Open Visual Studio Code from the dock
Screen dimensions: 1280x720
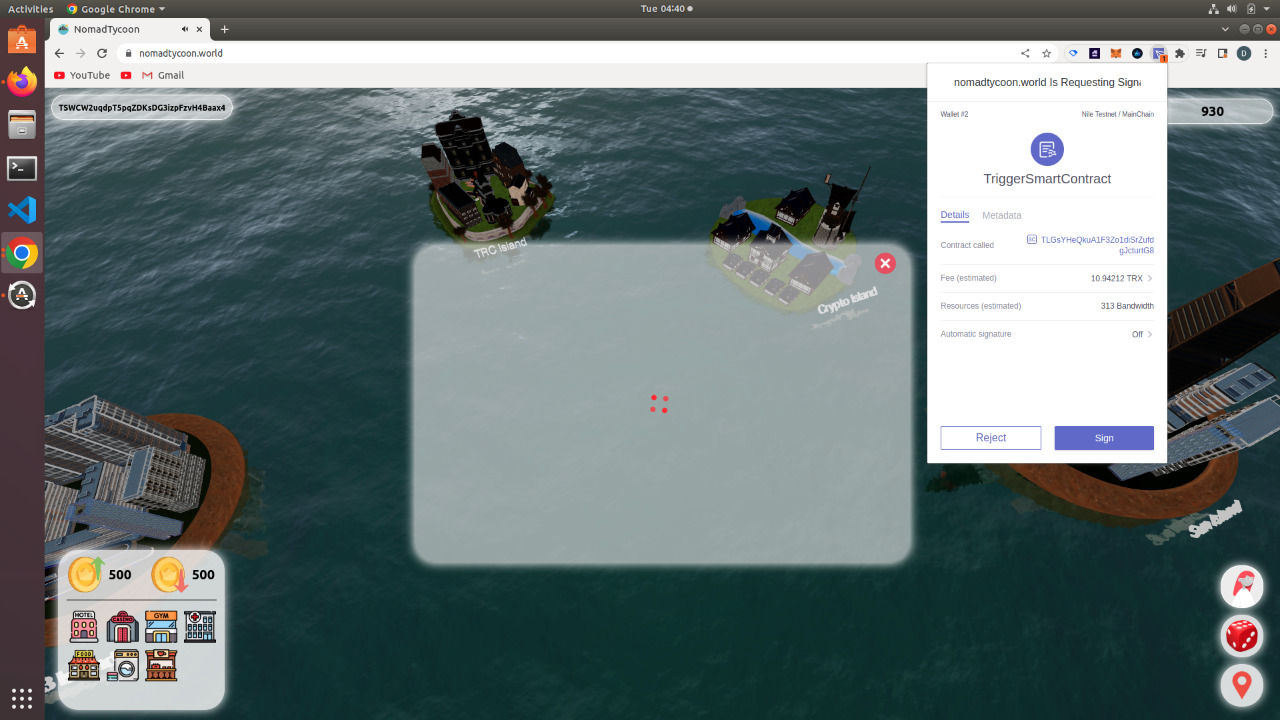tap(22, 210)
